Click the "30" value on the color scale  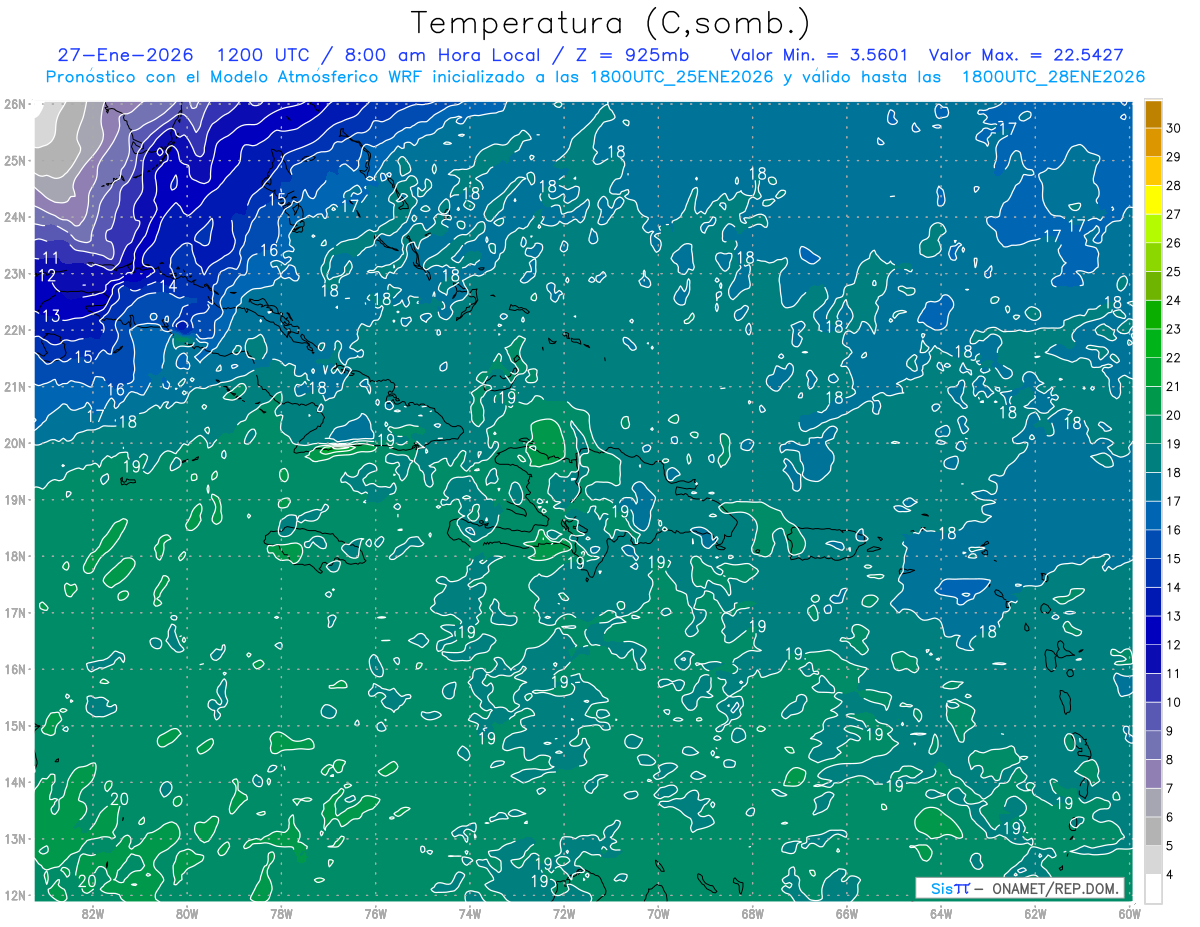click(1174, 128)
